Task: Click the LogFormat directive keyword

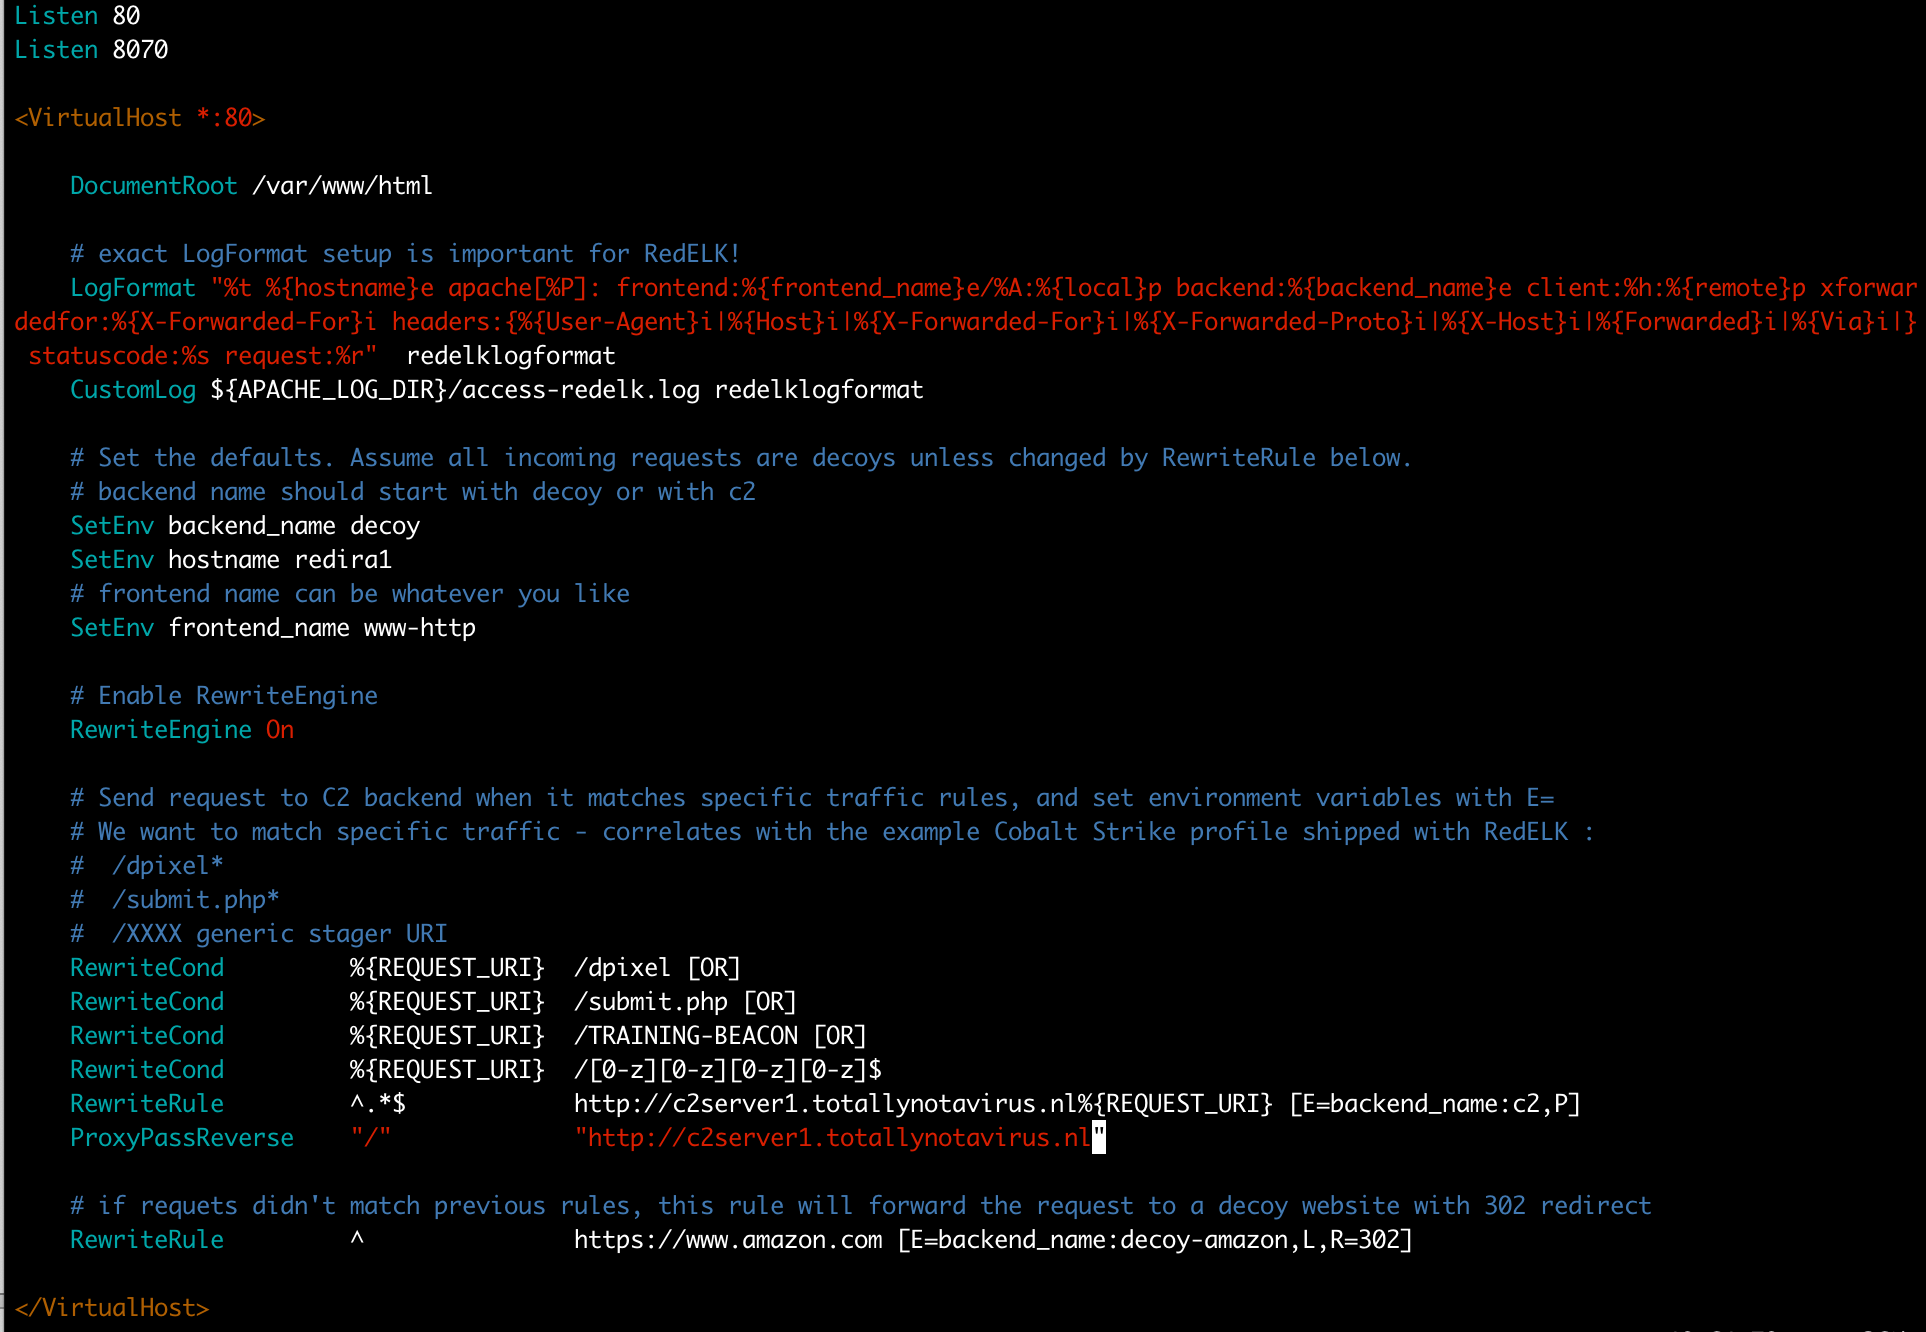Action: coord(133,288)
